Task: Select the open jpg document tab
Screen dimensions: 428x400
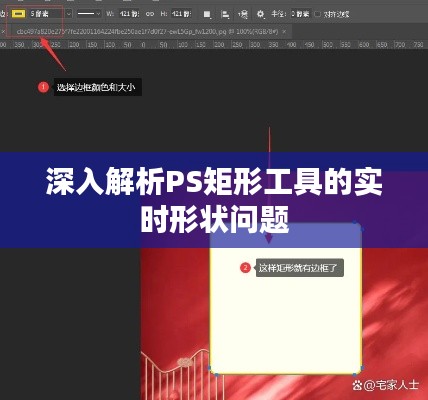Action: click(x=147, y=32)
